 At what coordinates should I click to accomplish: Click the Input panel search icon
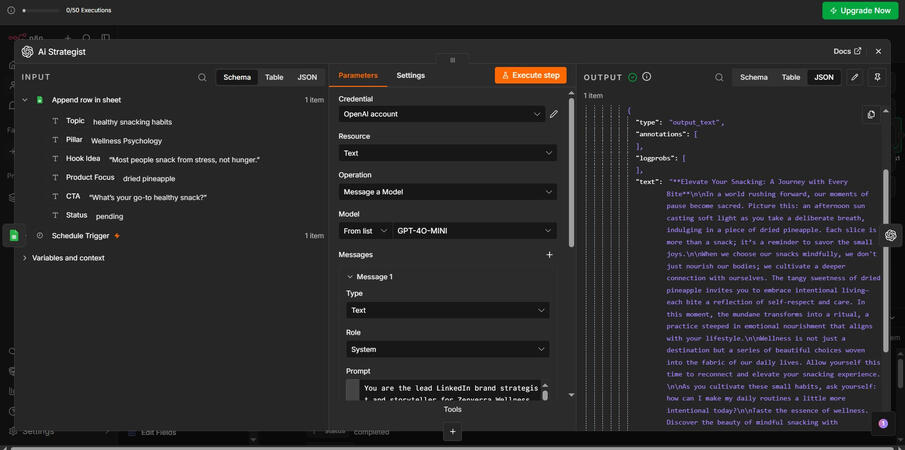point(202,77)
